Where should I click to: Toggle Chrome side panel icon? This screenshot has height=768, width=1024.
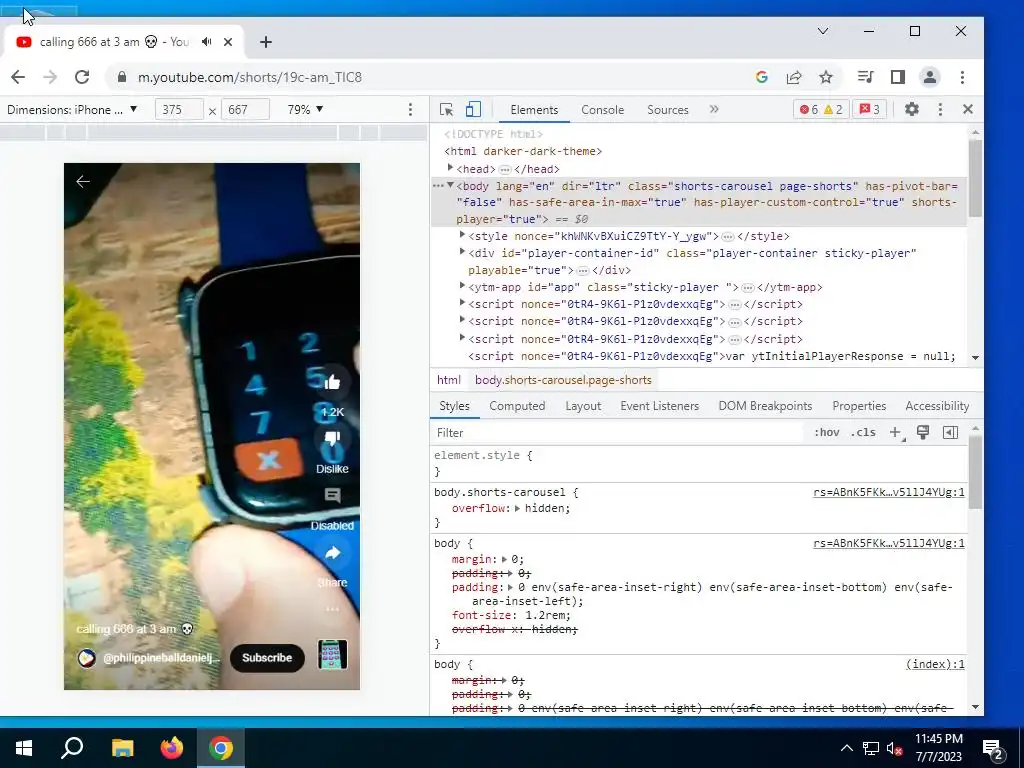tap(898, 77)
